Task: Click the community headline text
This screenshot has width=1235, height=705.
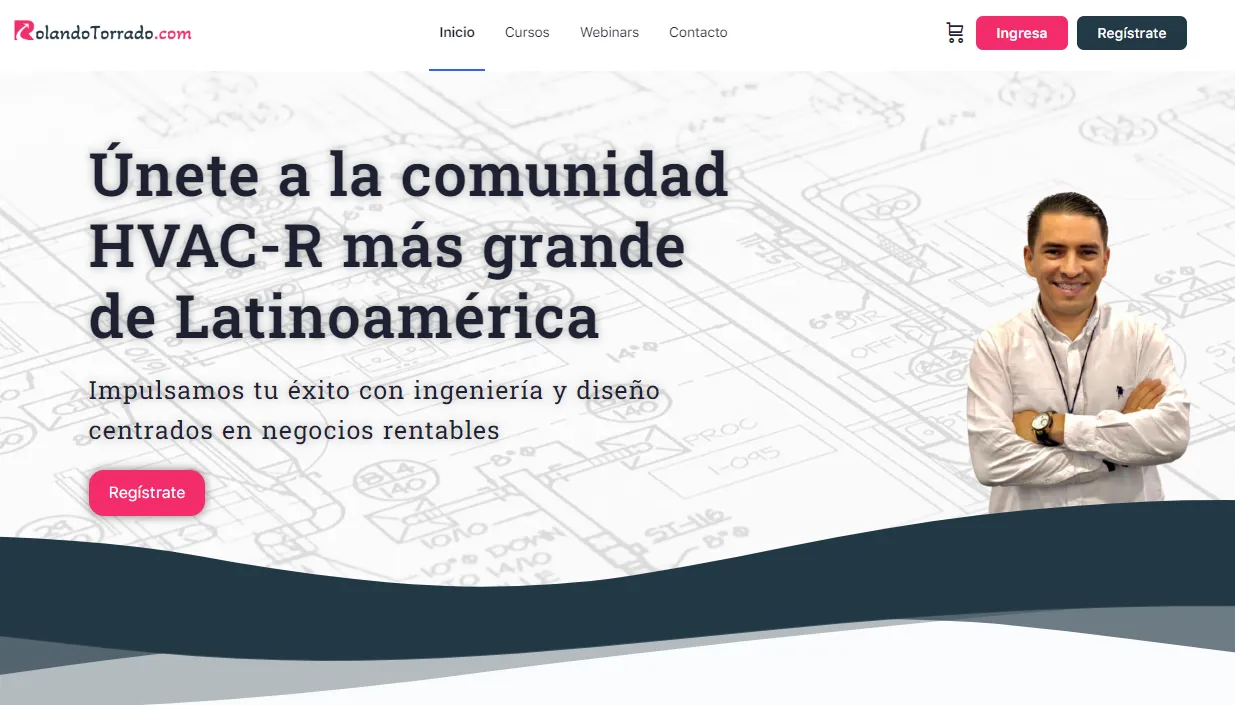Action: (408, 243)
